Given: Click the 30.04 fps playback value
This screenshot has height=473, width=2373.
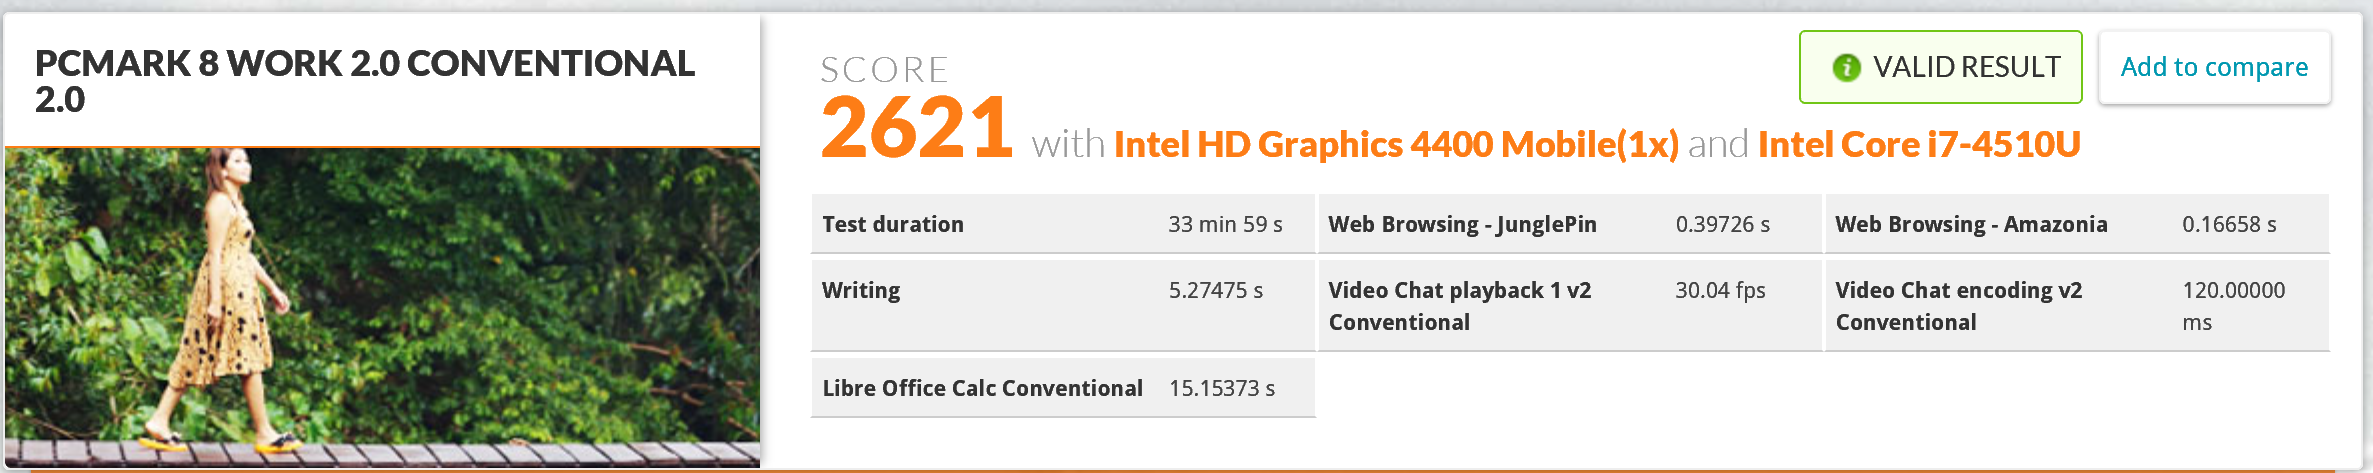Looking at the screenshot, I should (x=1720, y=290).
